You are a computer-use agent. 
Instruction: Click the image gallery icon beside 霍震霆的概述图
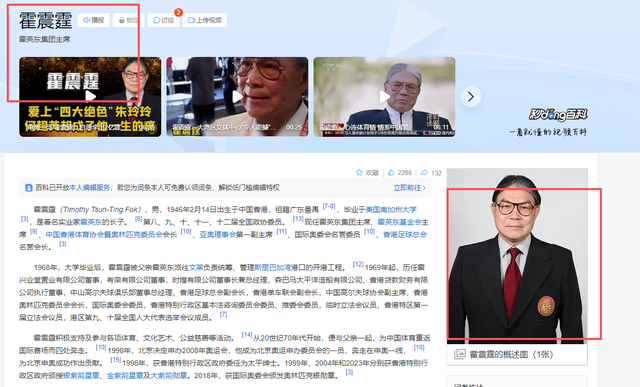460,354
